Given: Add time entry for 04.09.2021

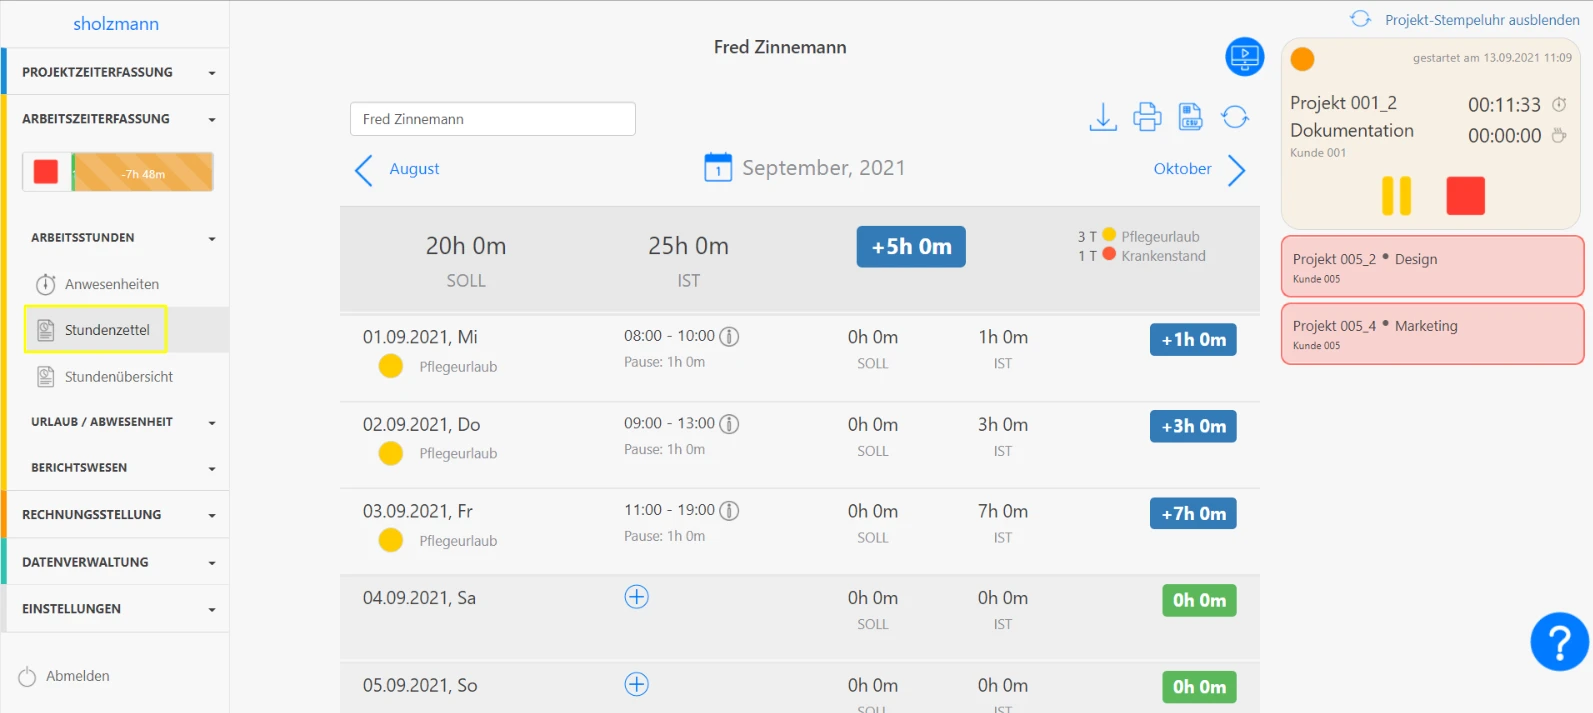Looking at the screenshot, I should pos(637,597).
